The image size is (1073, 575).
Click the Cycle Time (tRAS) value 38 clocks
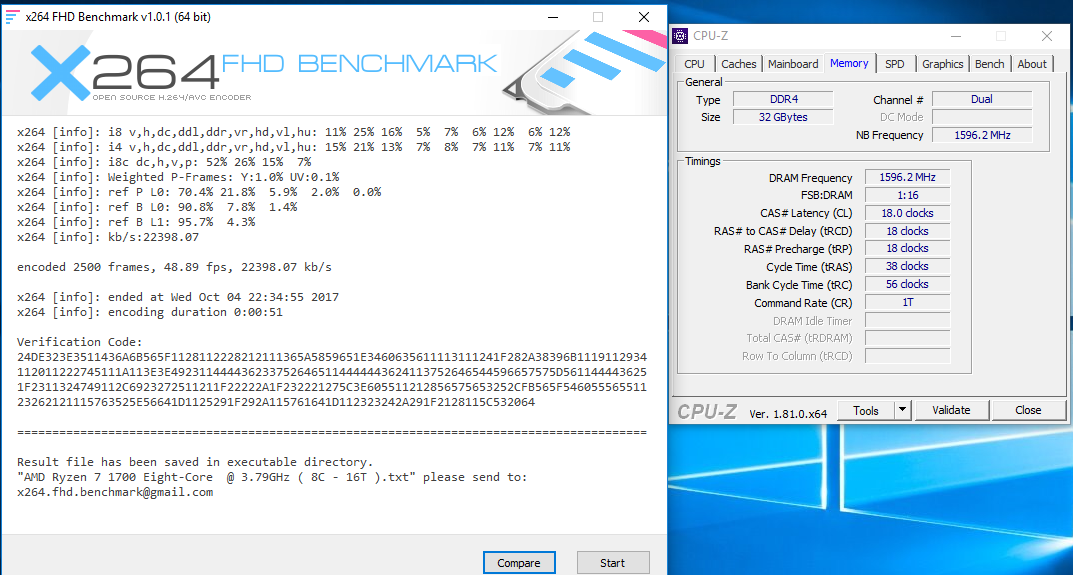[x=907, y=266]
